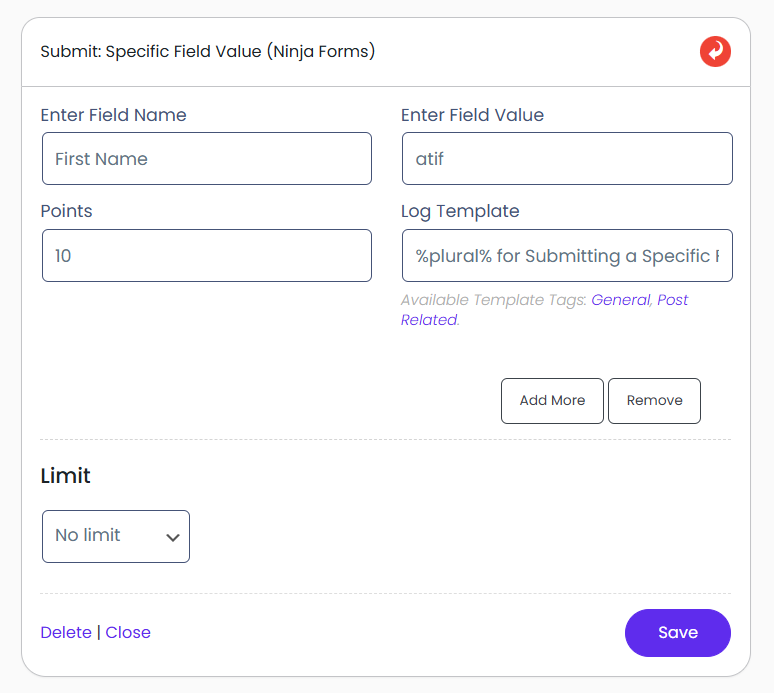Click the Submit: Specific Field Value header title
The width and height of the screenshot is (774, 693).
tap(208, 51)
